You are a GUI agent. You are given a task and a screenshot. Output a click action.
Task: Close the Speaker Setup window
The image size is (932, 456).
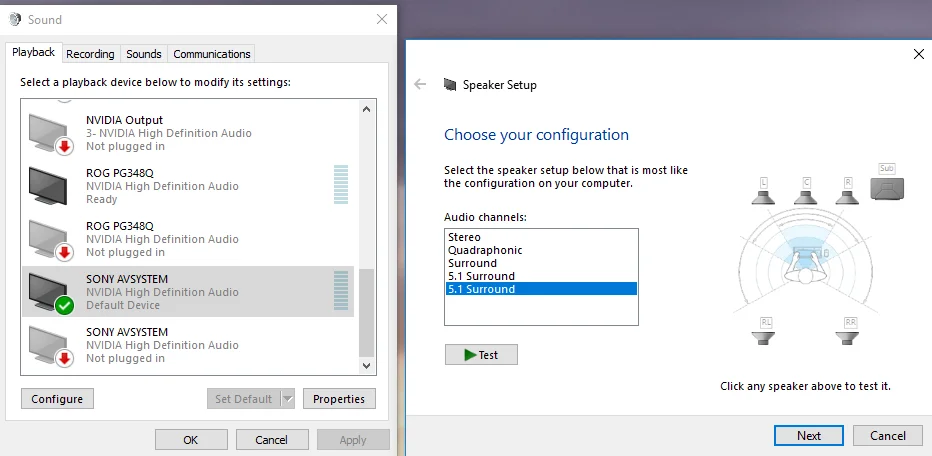918,54
